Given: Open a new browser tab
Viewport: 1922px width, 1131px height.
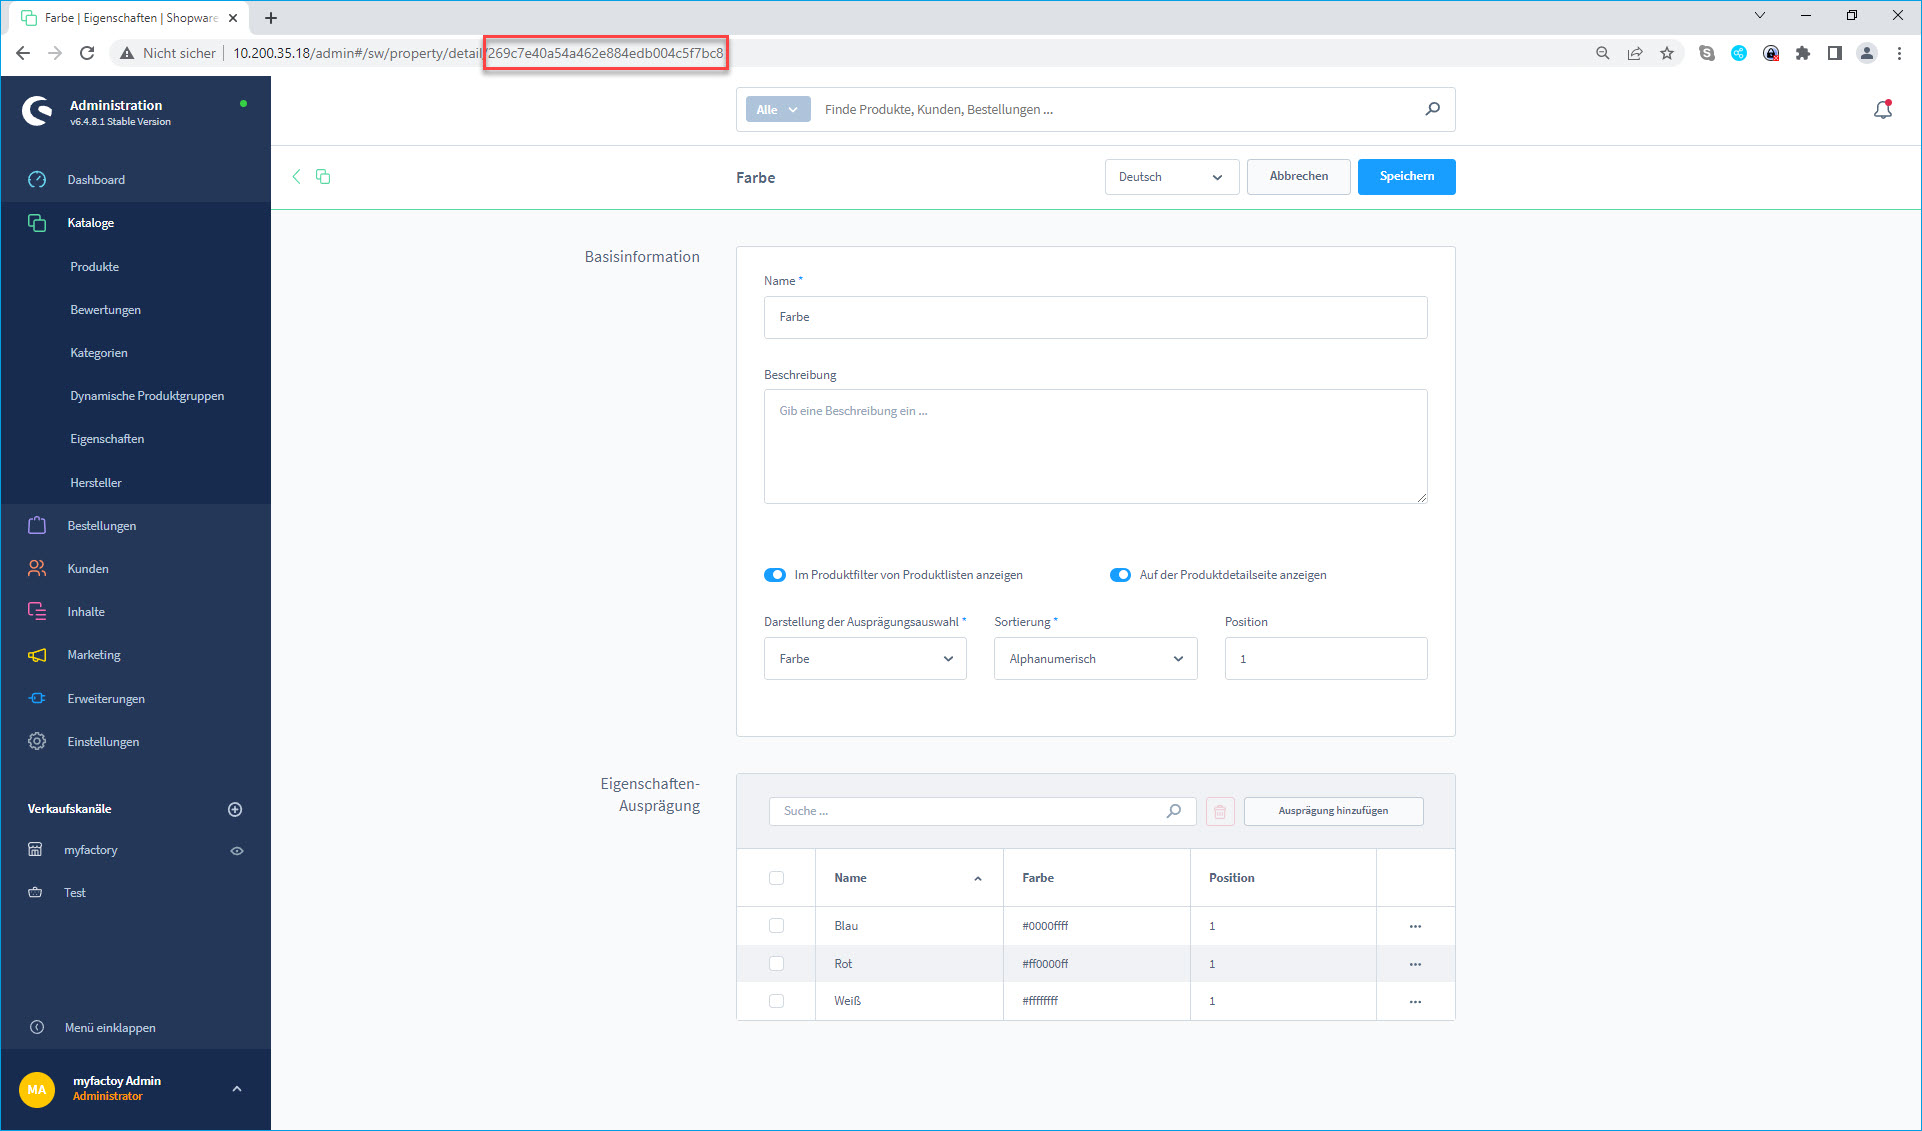Looking at the screenshot, I should pos(271,18).
